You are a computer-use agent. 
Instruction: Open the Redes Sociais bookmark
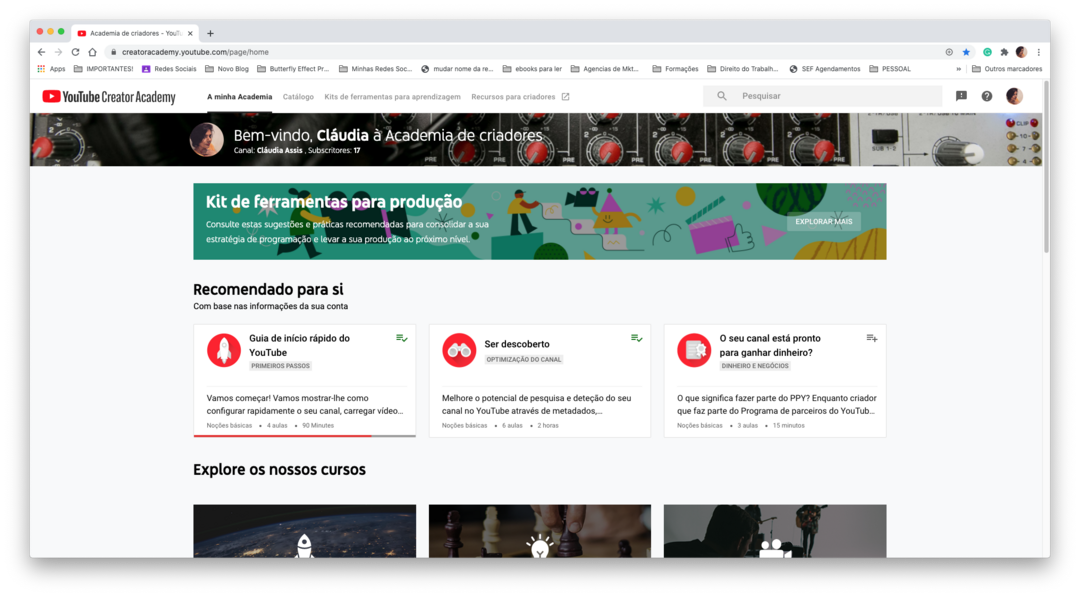169,69
